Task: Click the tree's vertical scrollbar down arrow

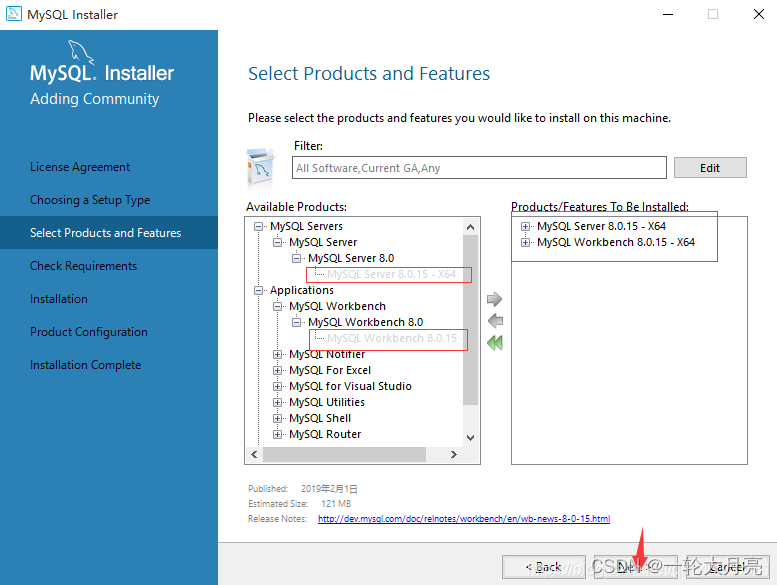Action: [470, 437]
